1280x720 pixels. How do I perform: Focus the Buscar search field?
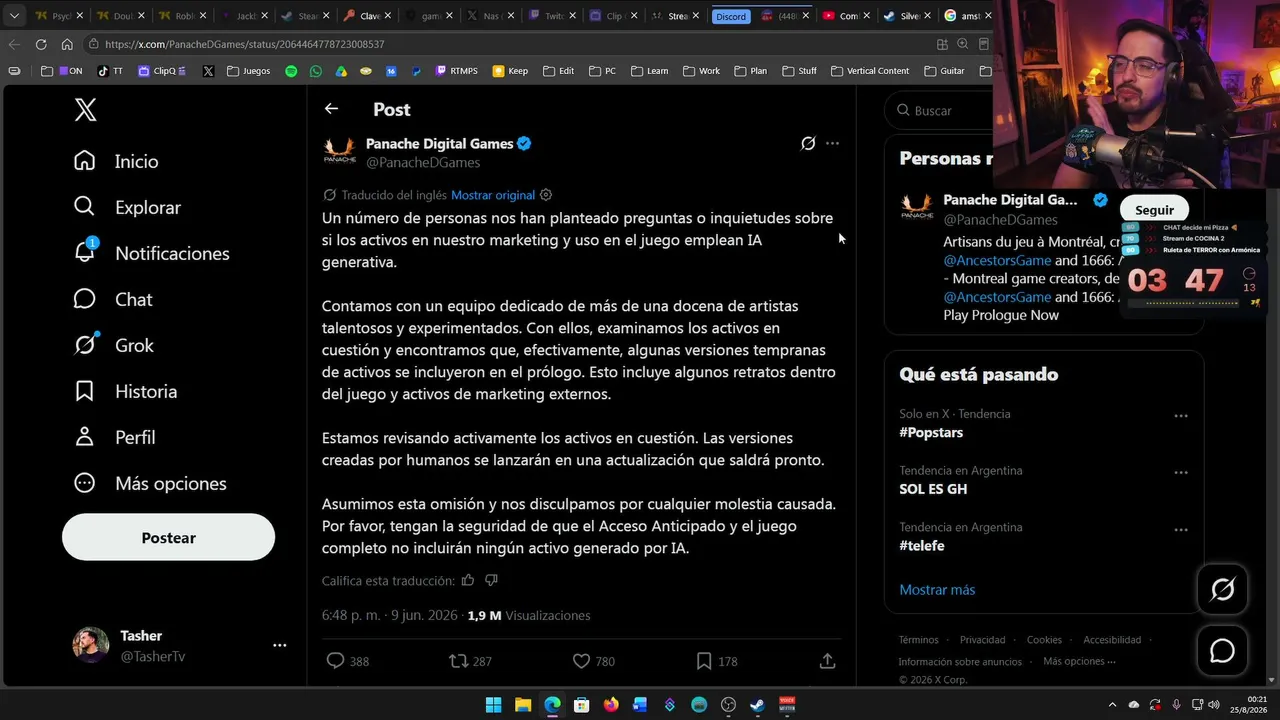(x=940, y=110)
